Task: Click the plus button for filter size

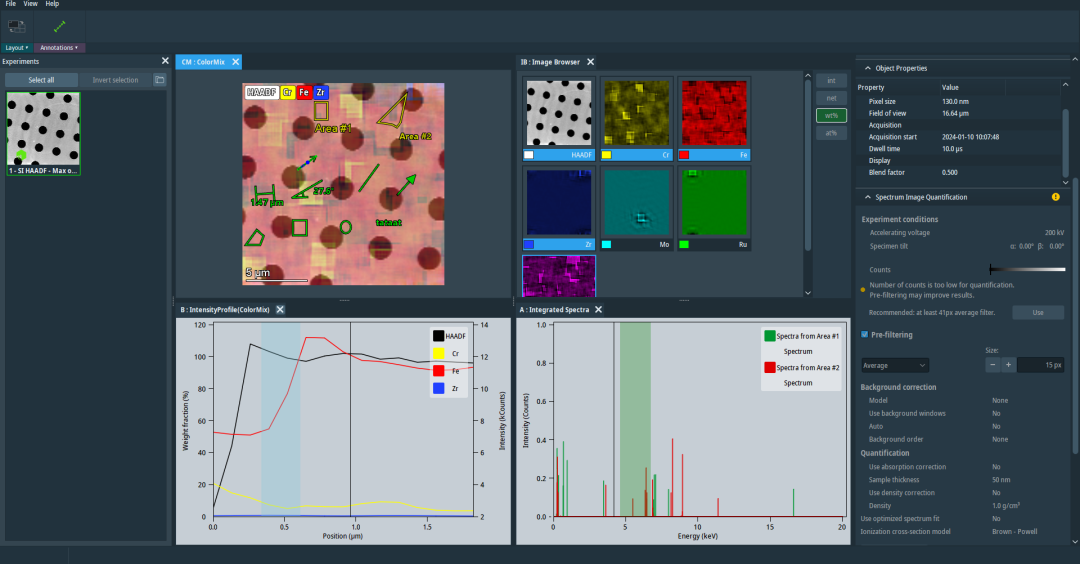Action: click(x=1008, y=365)
